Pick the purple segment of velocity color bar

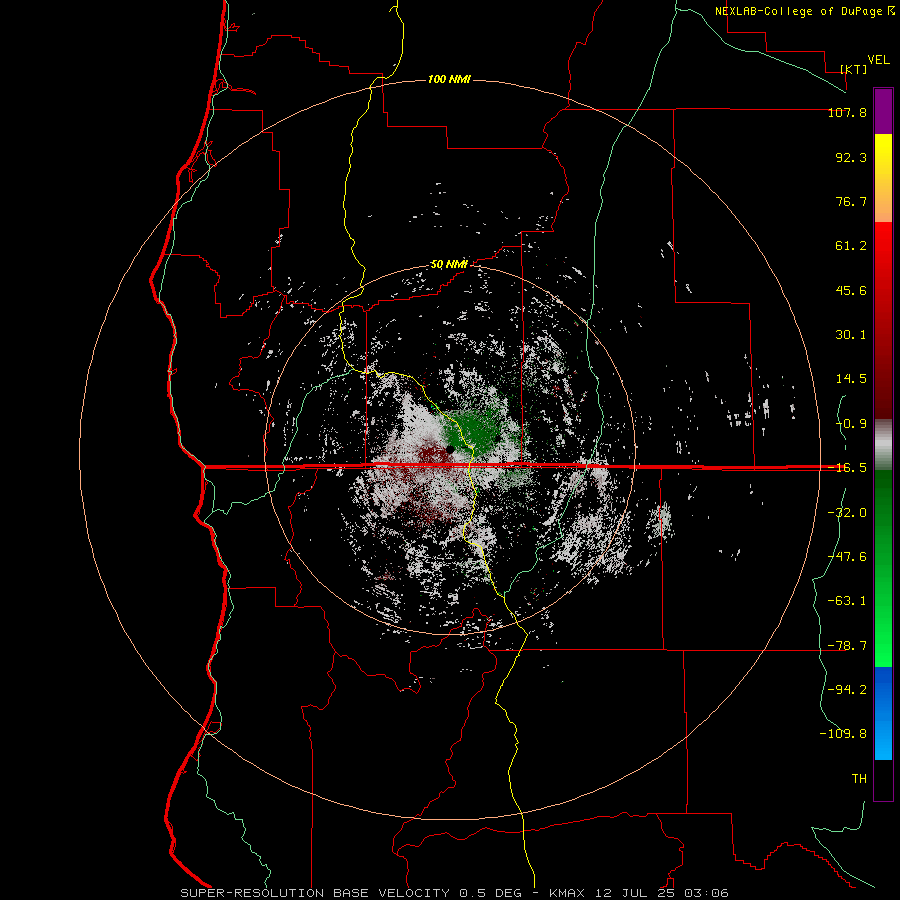[x=883, y=111]
